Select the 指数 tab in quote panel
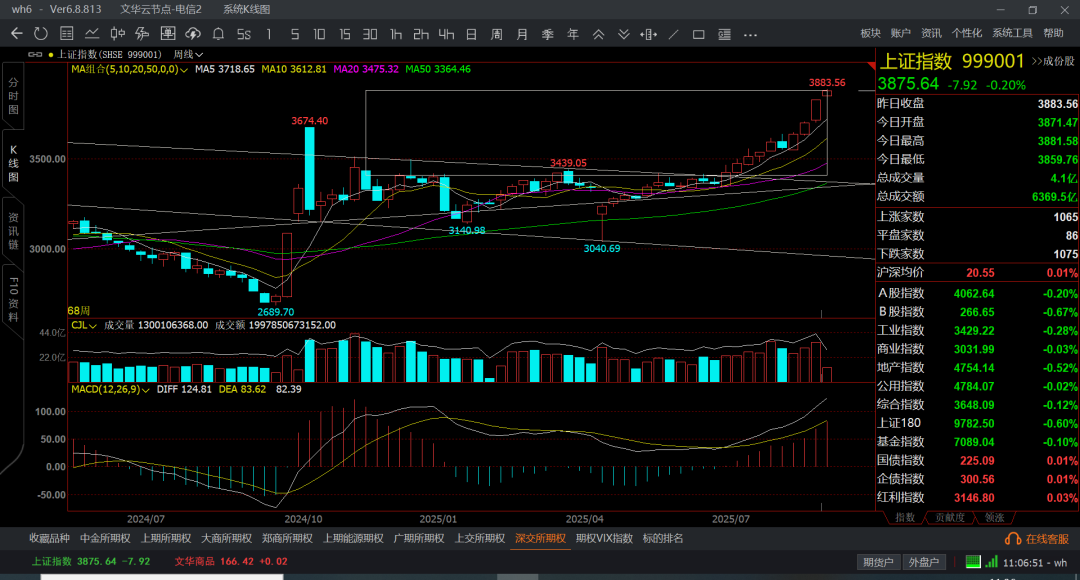 (905, 517)
